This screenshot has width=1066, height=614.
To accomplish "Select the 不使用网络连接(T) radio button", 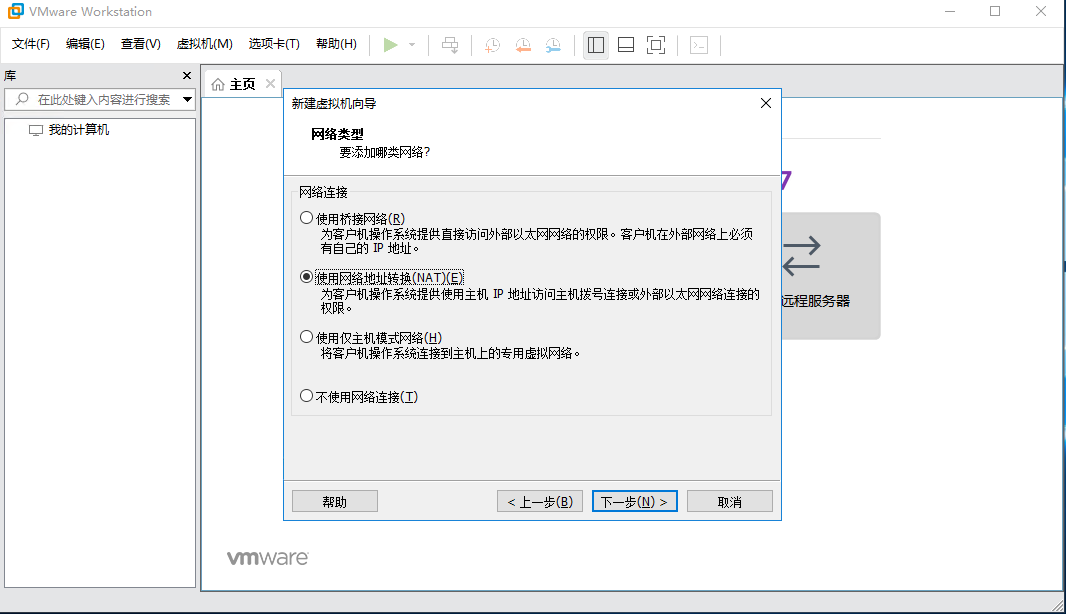I will (307, 396).
